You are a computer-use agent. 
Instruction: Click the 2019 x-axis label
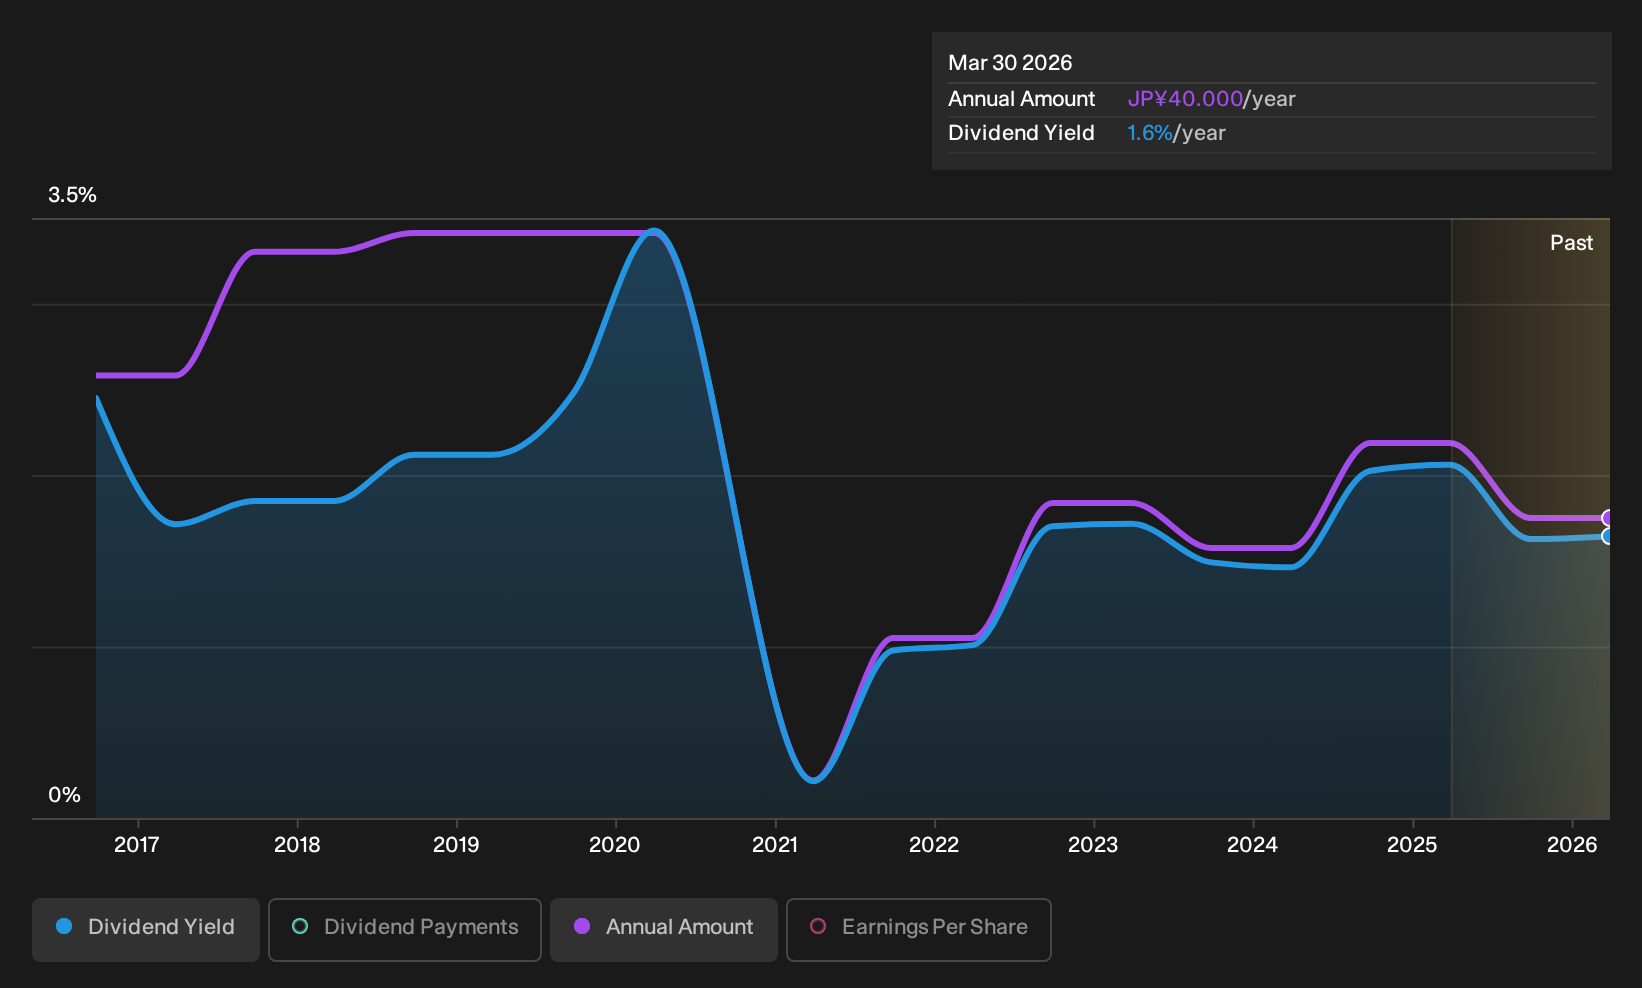tap(456, 845)
